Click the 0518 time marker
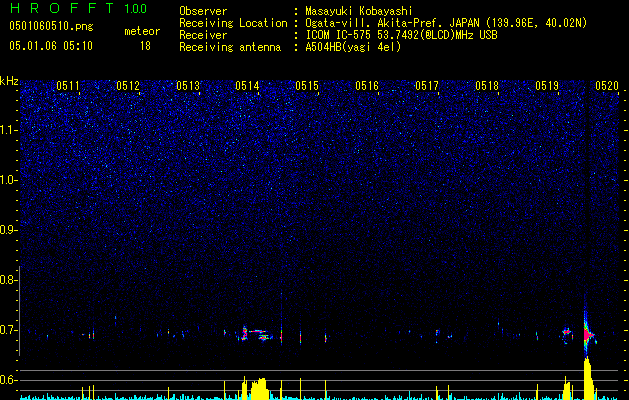Viewport: 629px width, 400px height. [487, 86]
